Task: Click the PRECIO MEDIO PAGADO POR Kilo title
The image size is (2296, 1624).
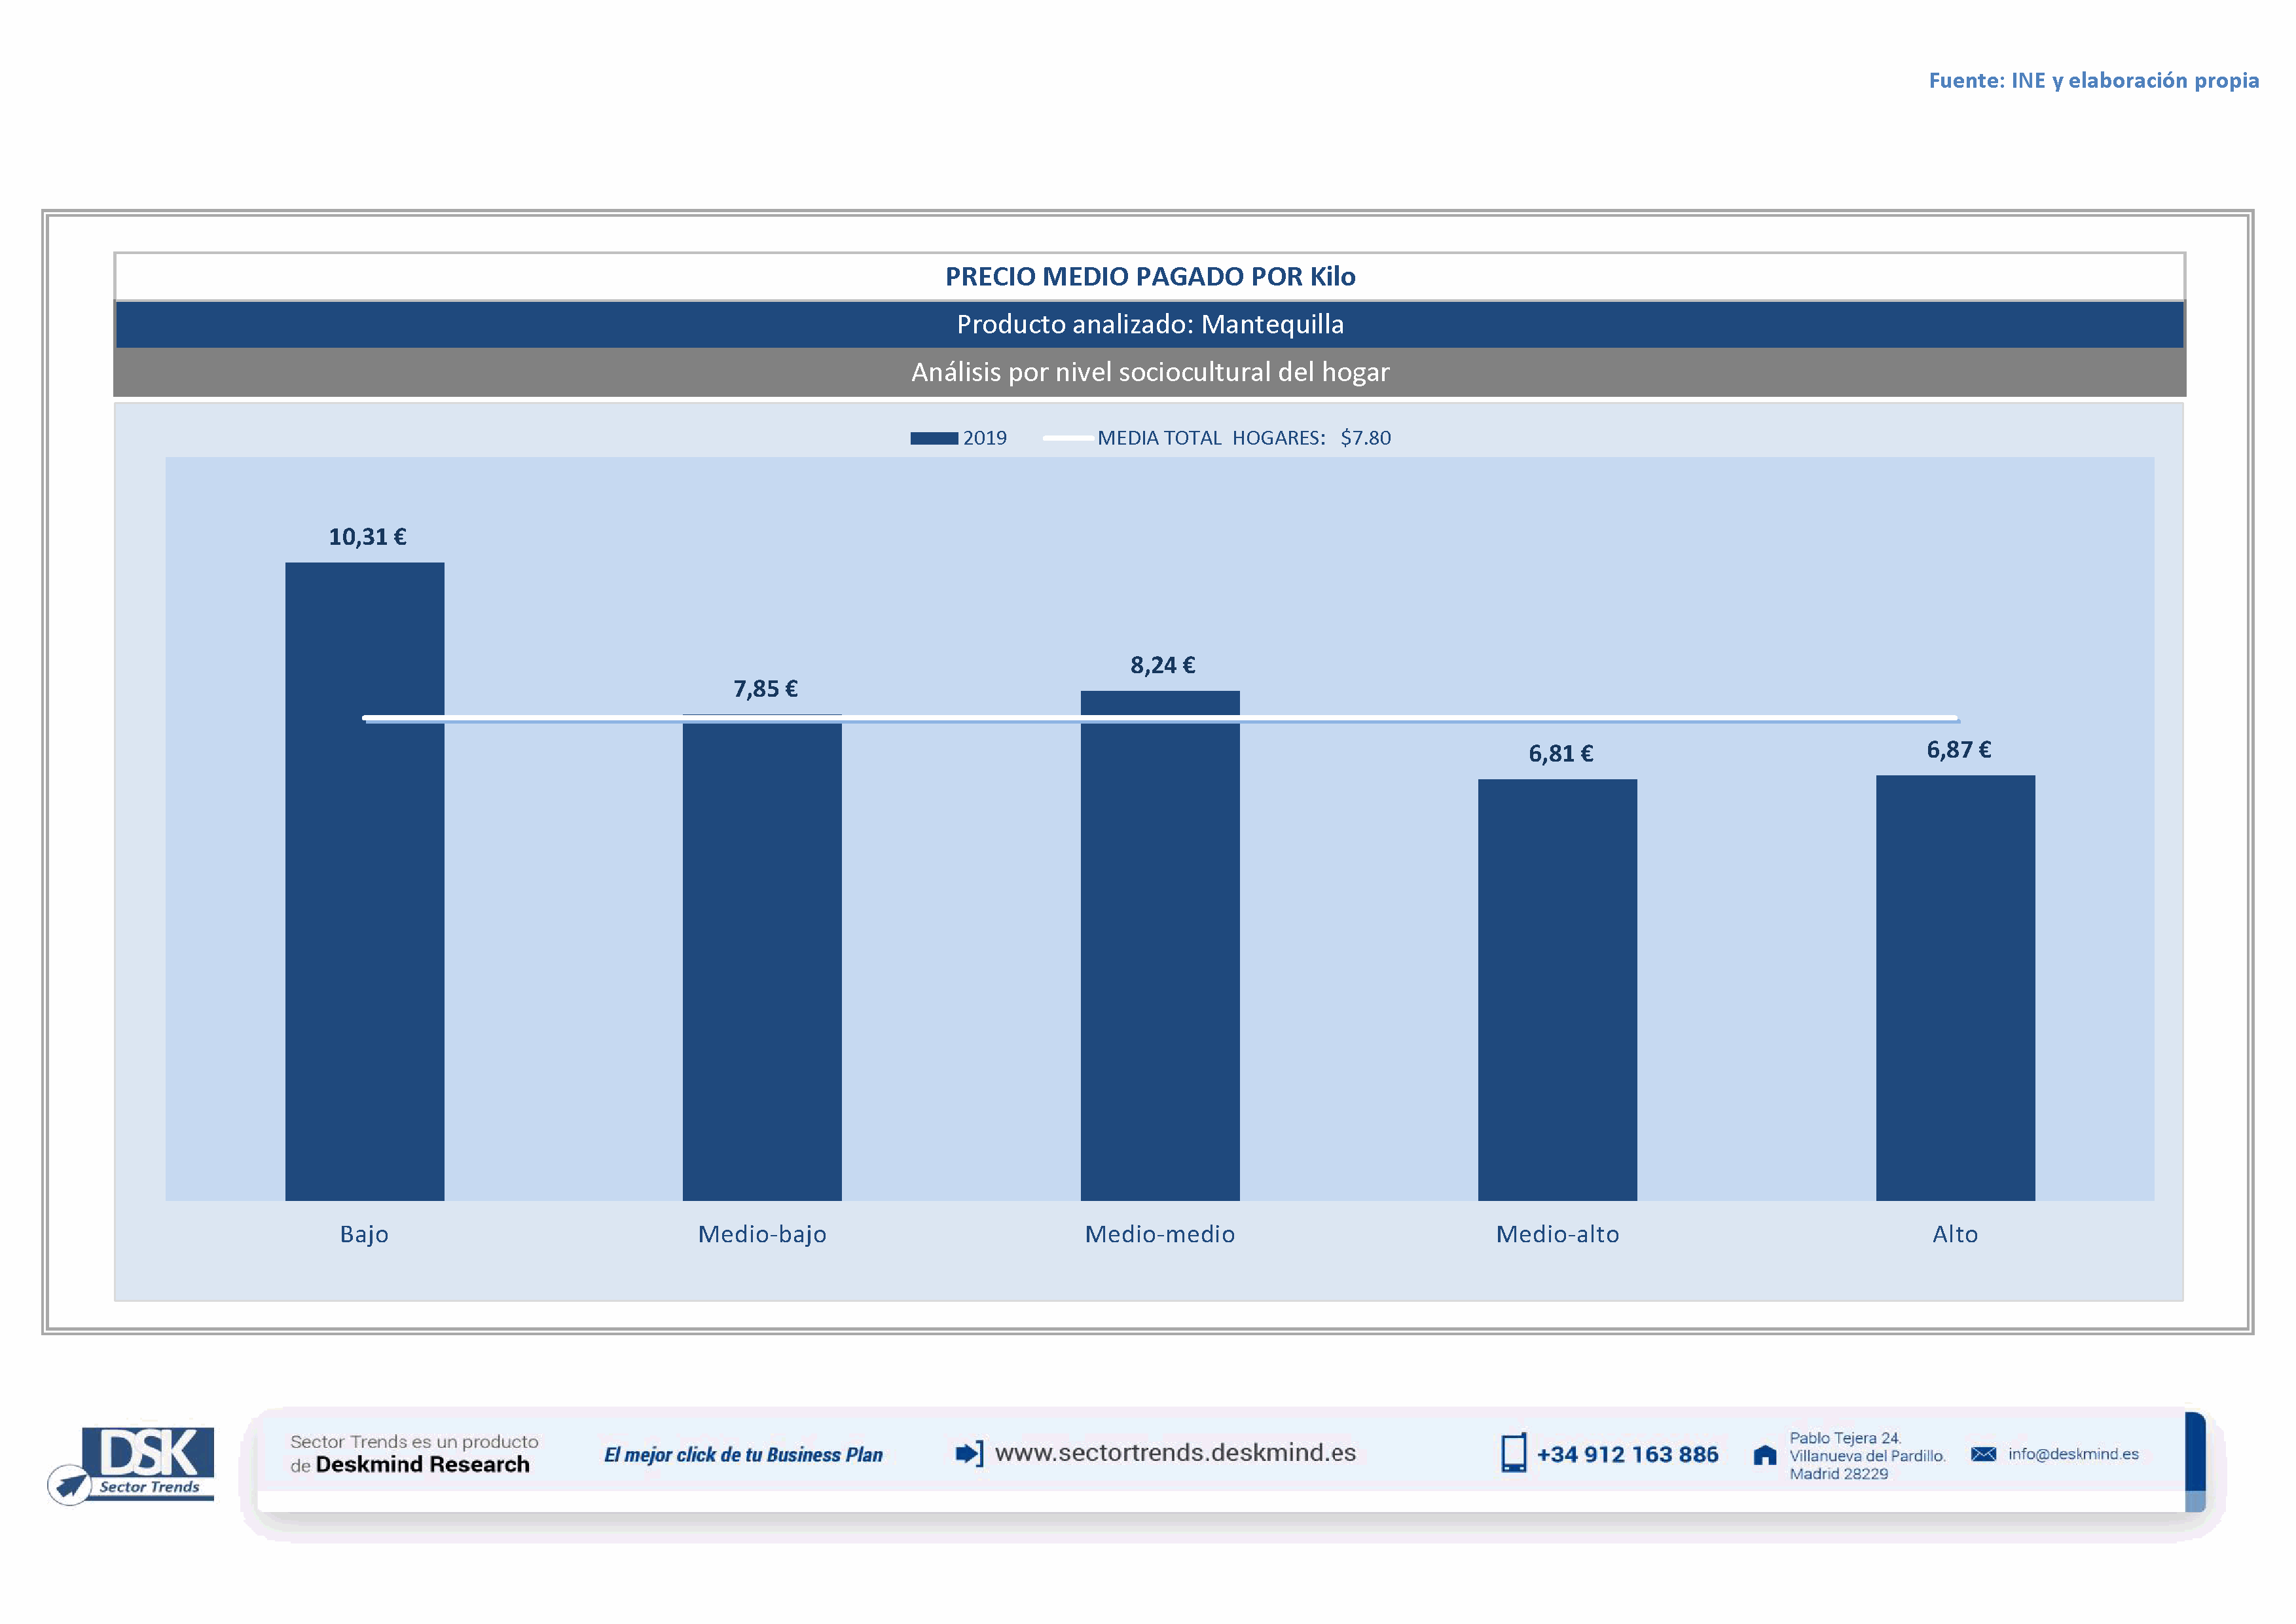Action: (1149, 276)
